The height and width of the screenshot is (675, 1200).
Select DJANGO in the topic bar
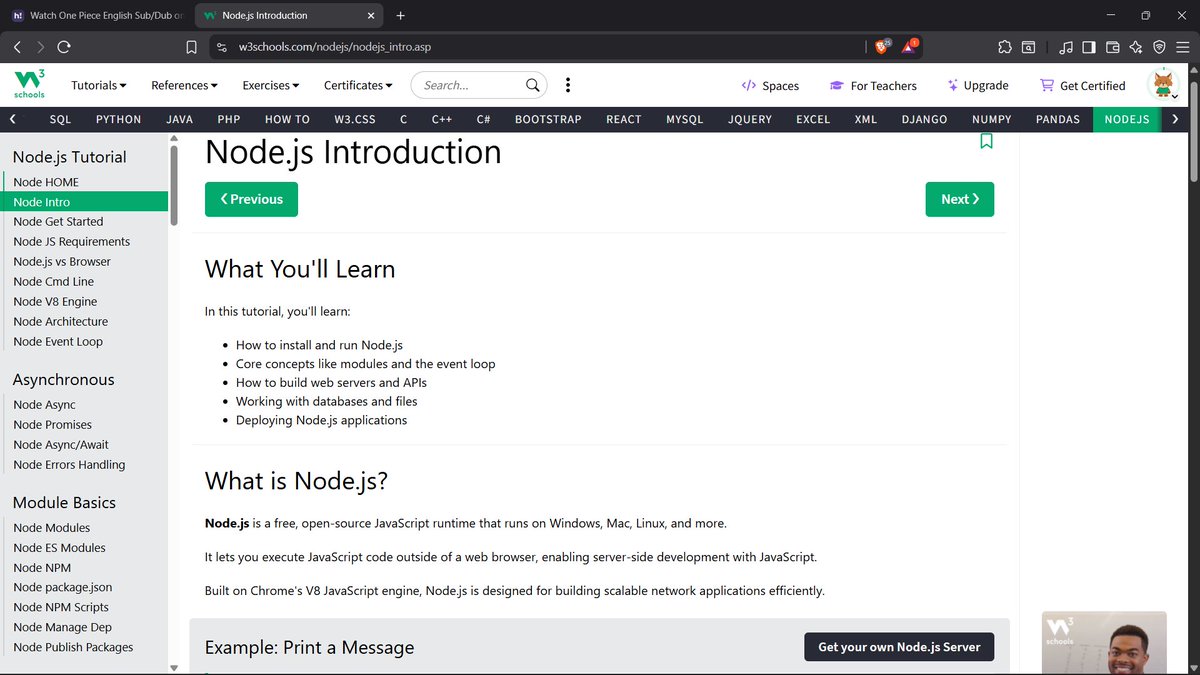click(924, 119)
